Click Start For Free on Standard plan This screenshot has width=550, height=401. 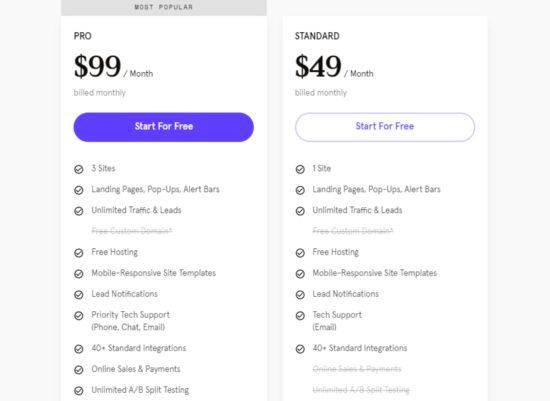point(385,127)
